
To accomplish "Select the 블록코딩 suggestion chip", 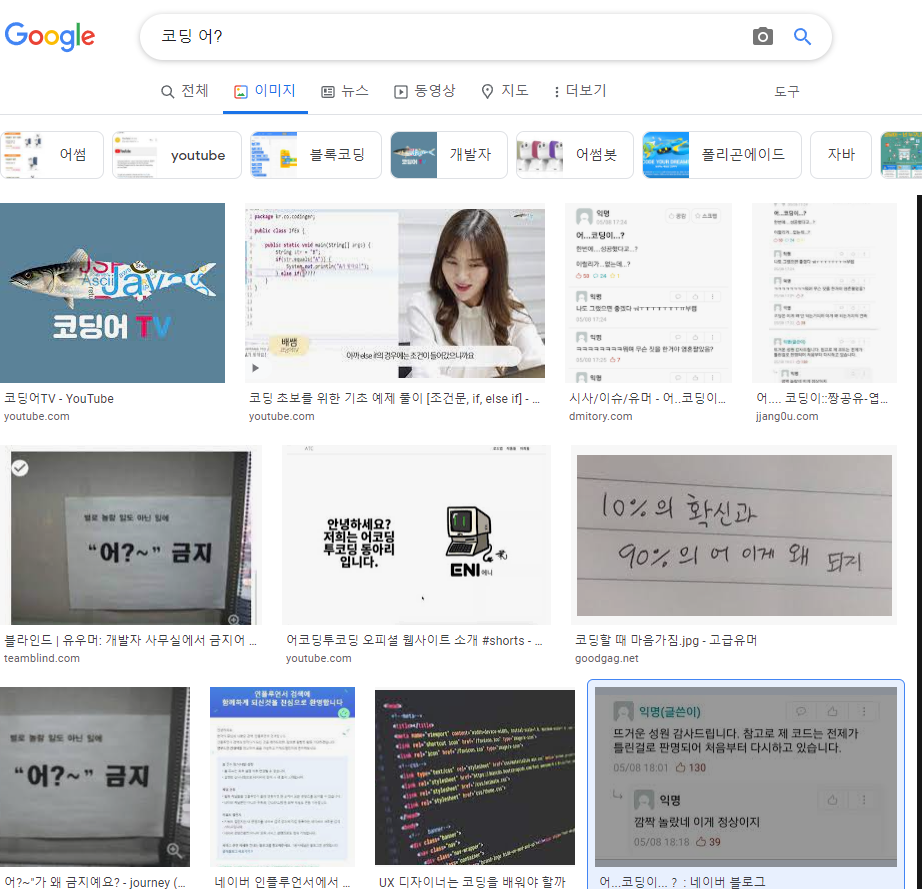I will [x=316, y=155].
